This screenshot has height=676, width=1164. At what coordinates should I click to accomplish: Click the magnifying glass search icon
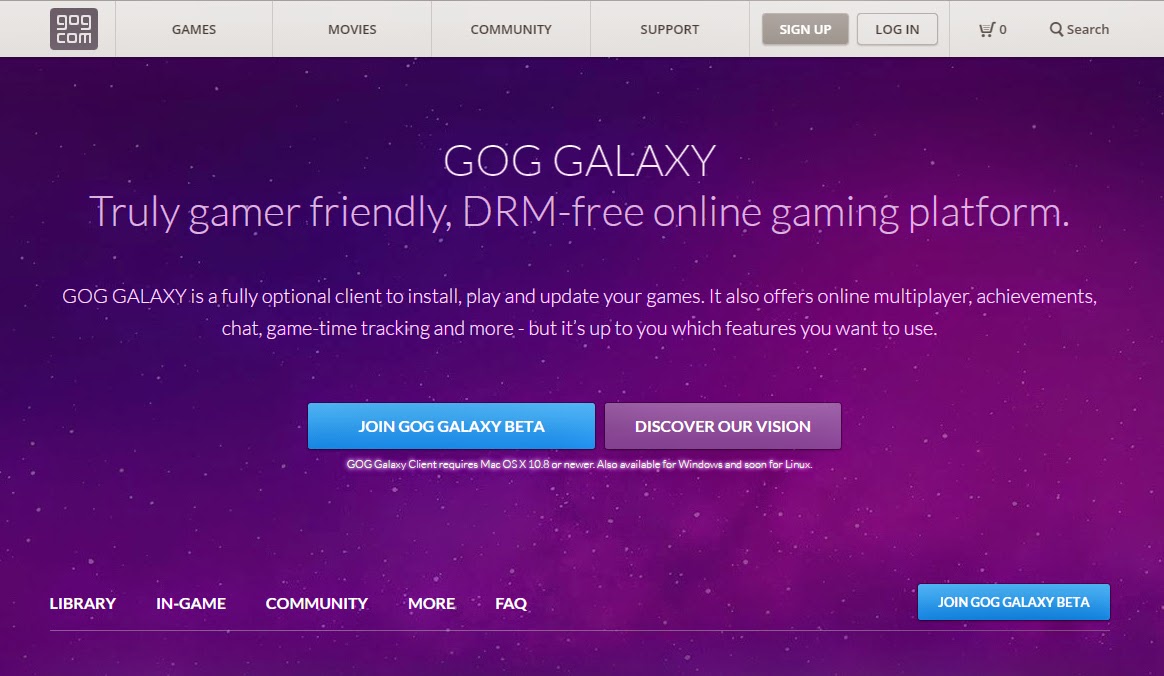coord(1056,30)
